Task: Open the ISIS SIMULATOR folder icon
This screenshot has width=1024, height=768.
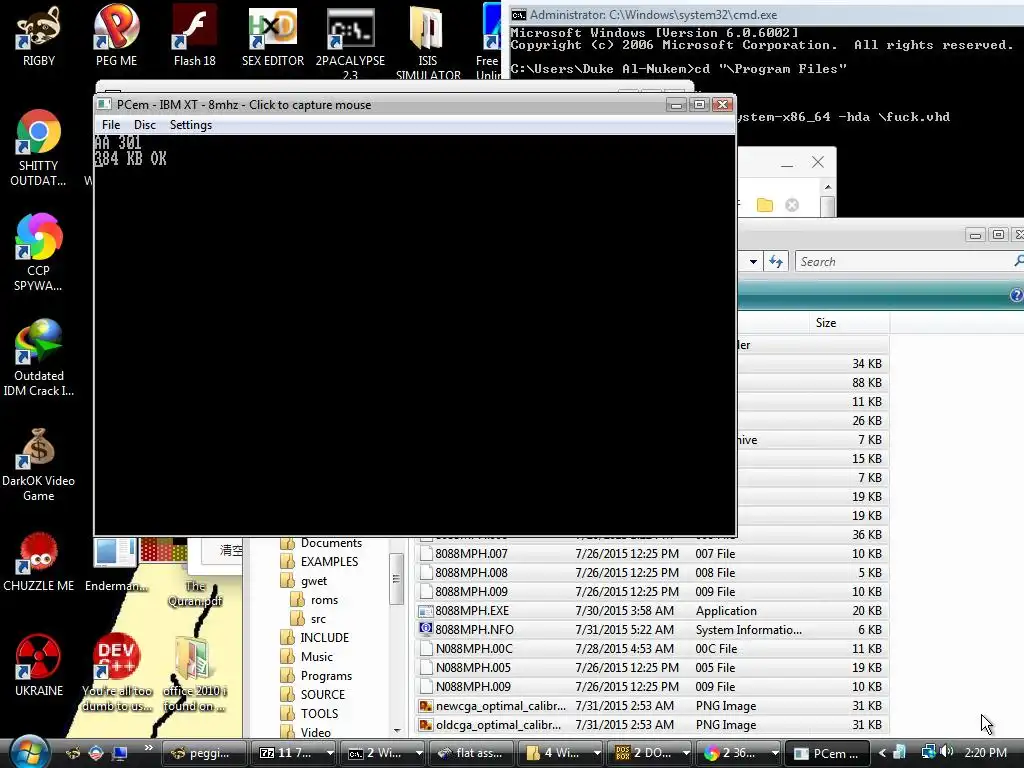Action: (428, 42)
